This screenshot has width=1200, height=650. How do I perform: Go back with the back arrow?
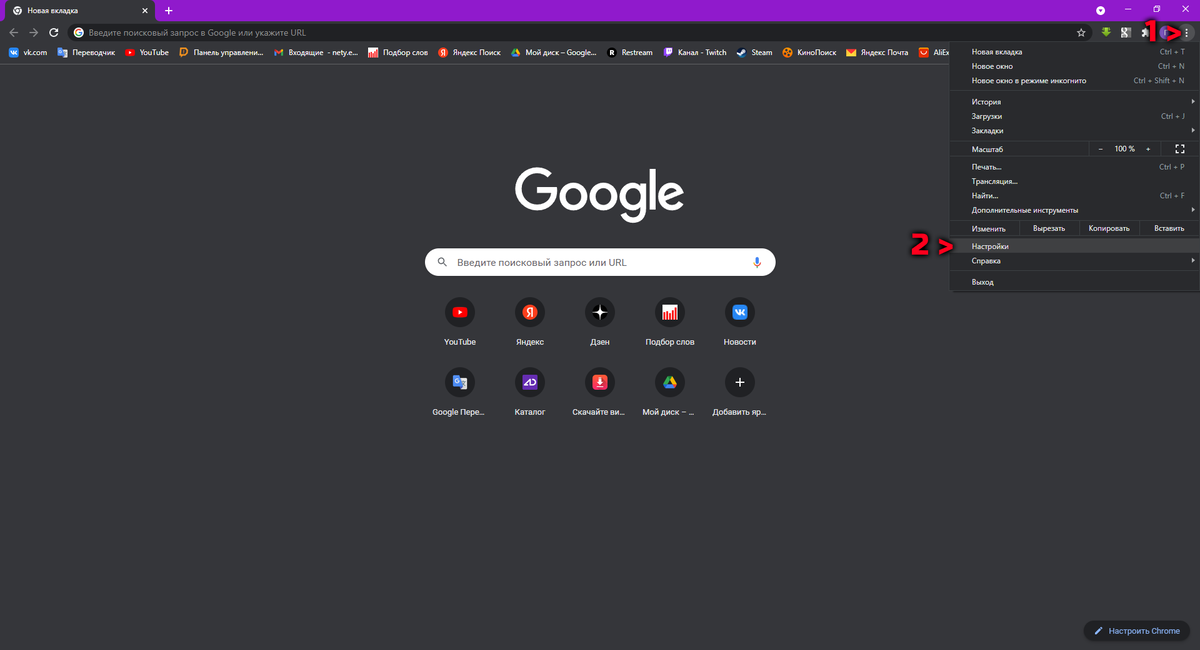click(14, 33)
